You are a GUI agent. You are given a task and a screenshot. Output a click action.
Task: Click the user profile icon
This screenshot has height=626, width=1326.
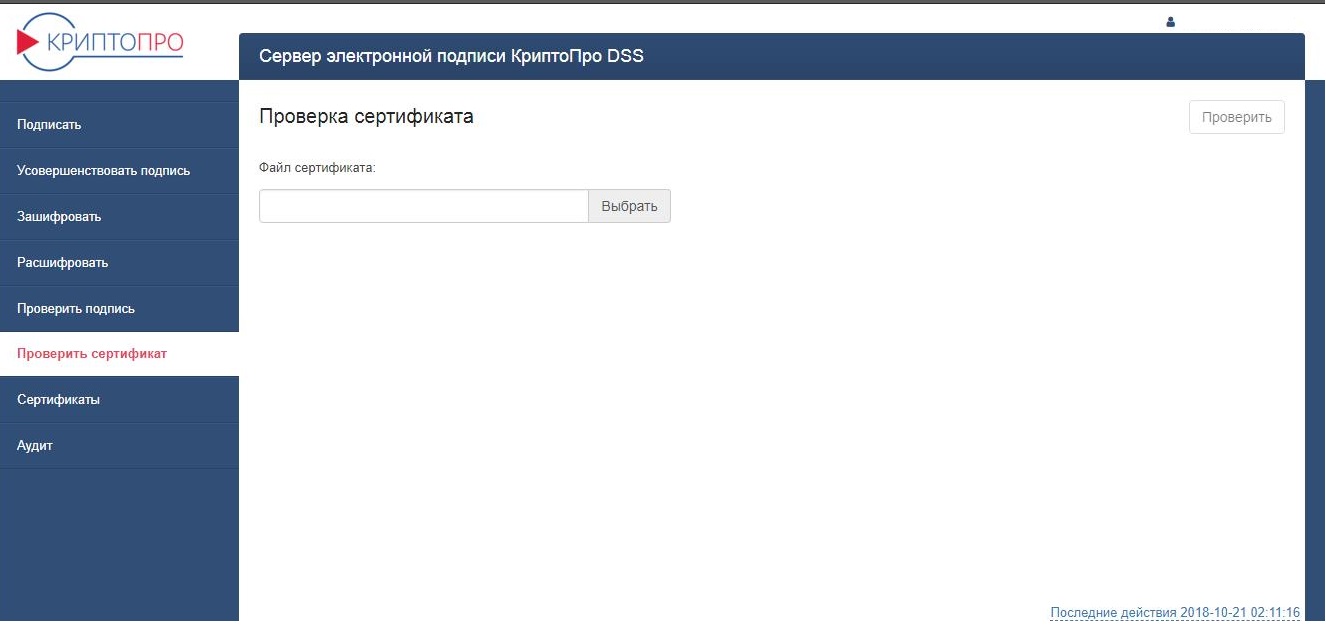tap(1171, 22)
